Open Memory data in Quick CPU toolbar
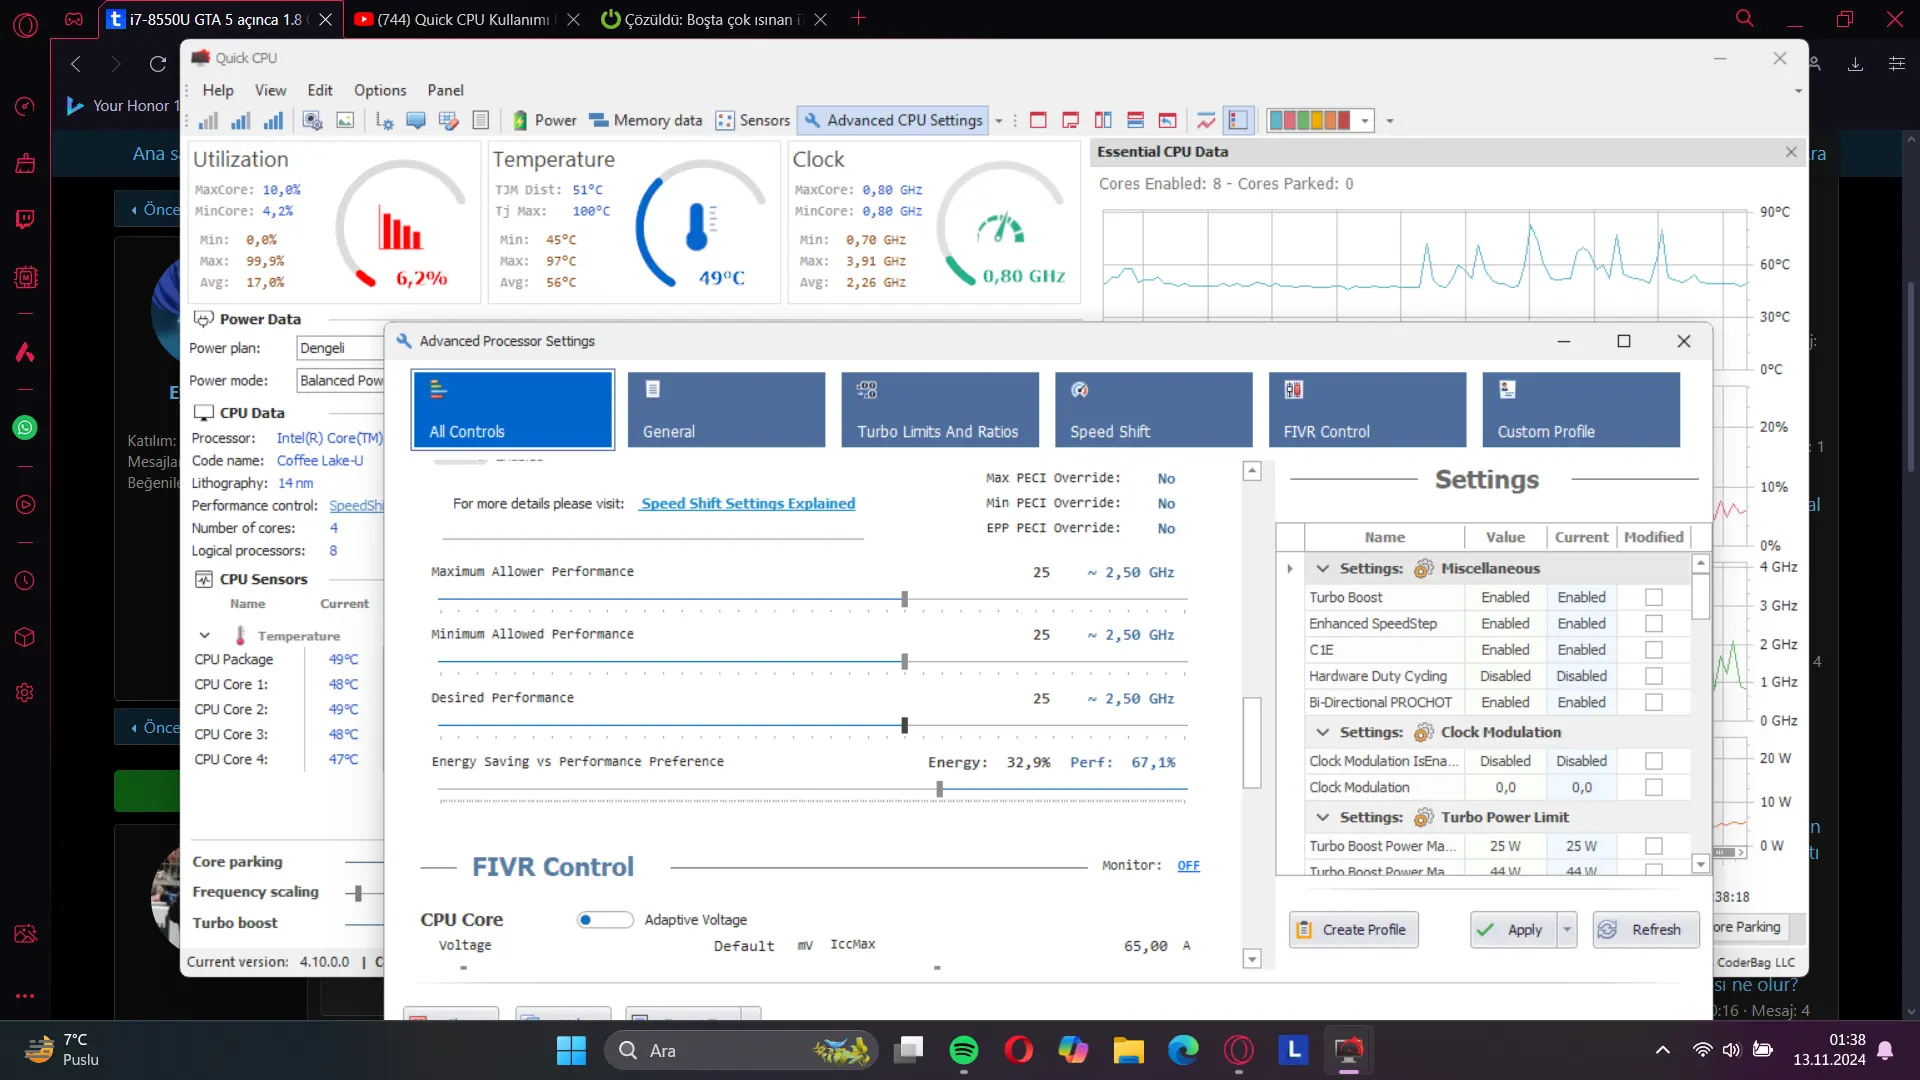The image size is (1920, 1080). pyautogui.click(x=646, y=120)
